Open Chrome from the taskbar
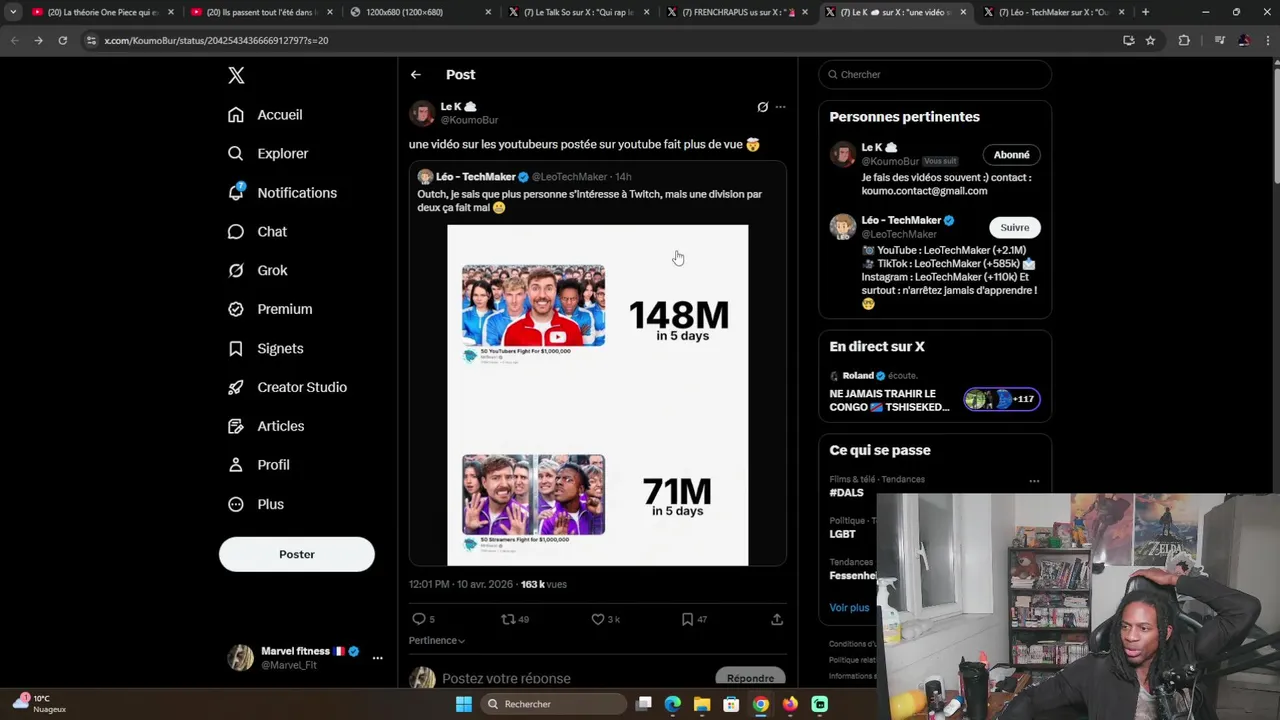The height and width of the screenshot is (720, 1280). pyautogui.click(x=761, y=704)
